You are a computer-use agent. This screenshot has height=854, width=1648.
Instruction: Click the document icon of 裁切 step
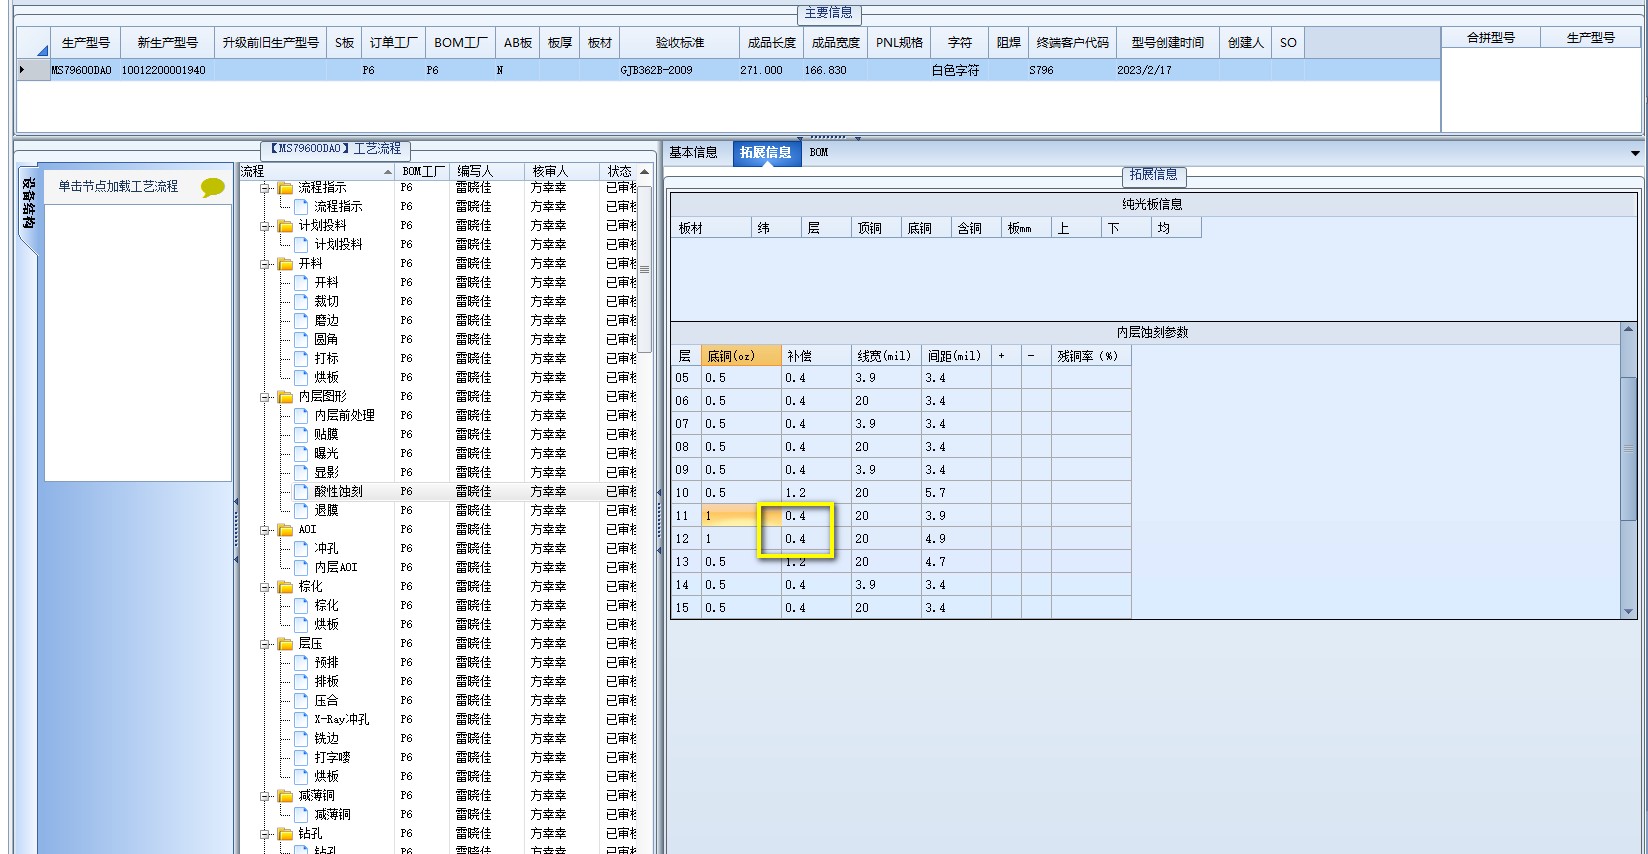[301, 301]
